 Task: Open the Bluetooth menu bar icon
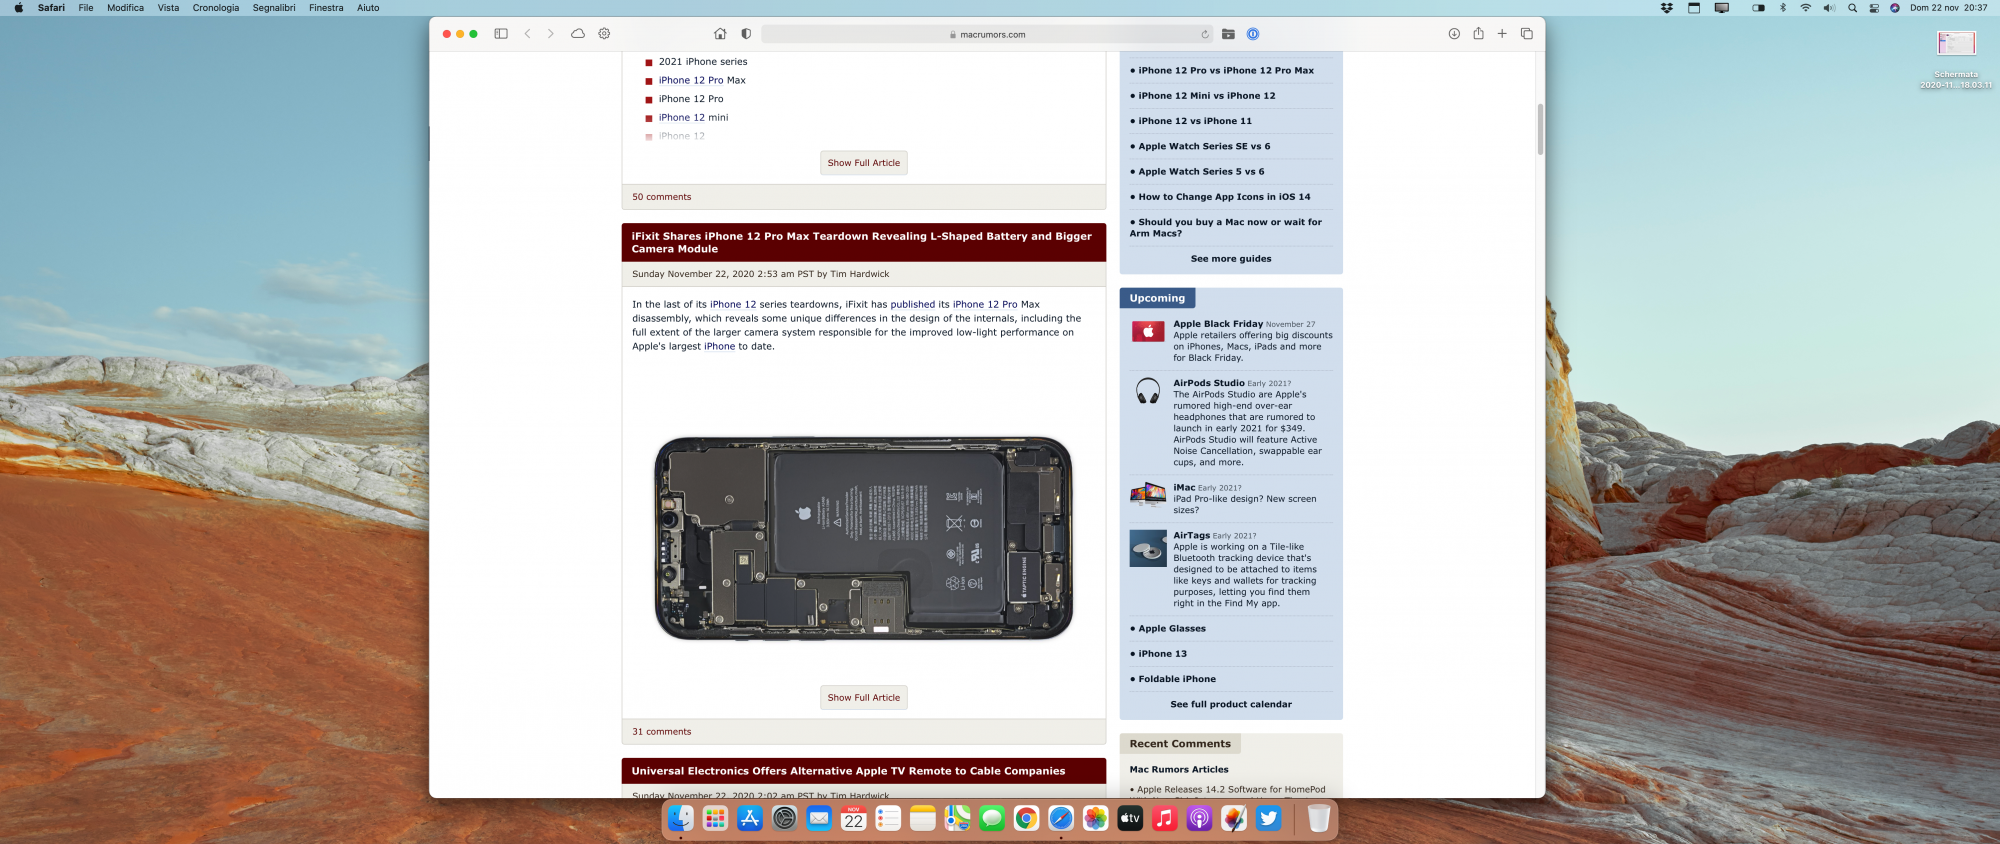[1783, 8]
